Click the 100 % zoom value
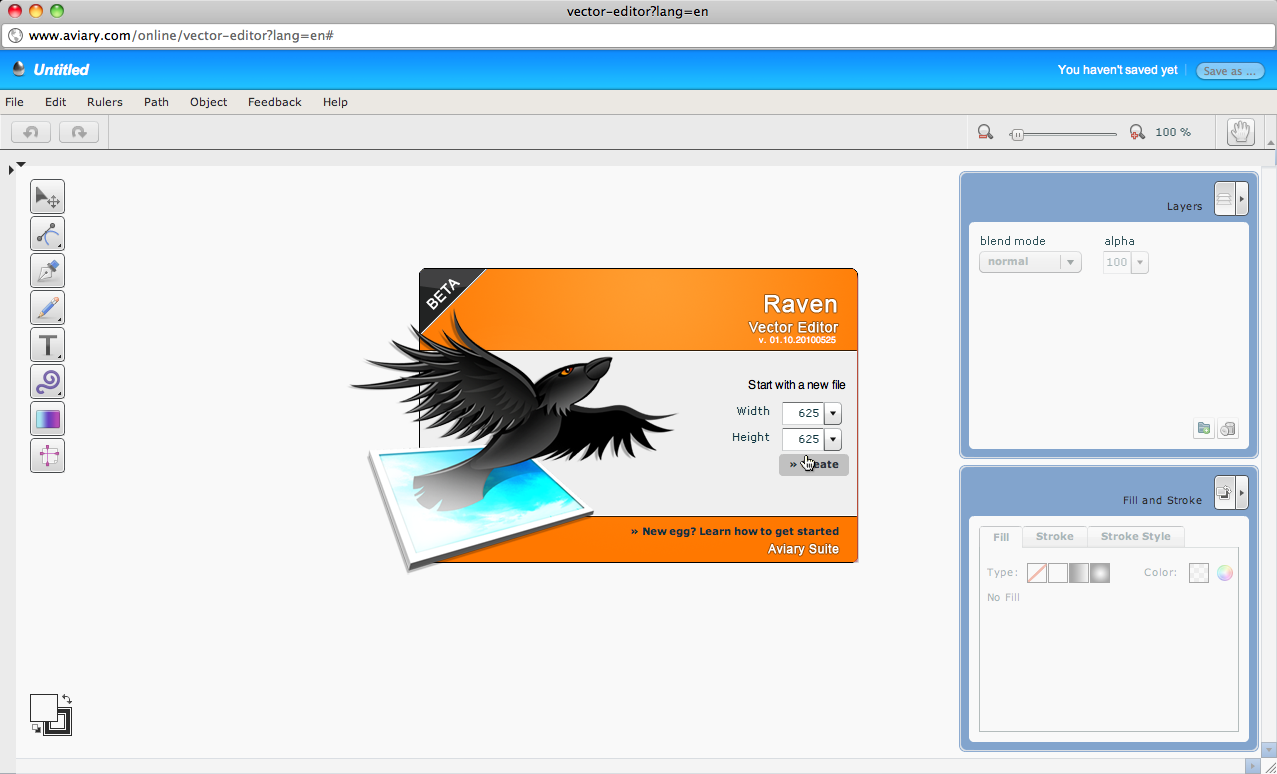The height and width of the screenshot is (774, 1277). click(x=1173, y=132)
